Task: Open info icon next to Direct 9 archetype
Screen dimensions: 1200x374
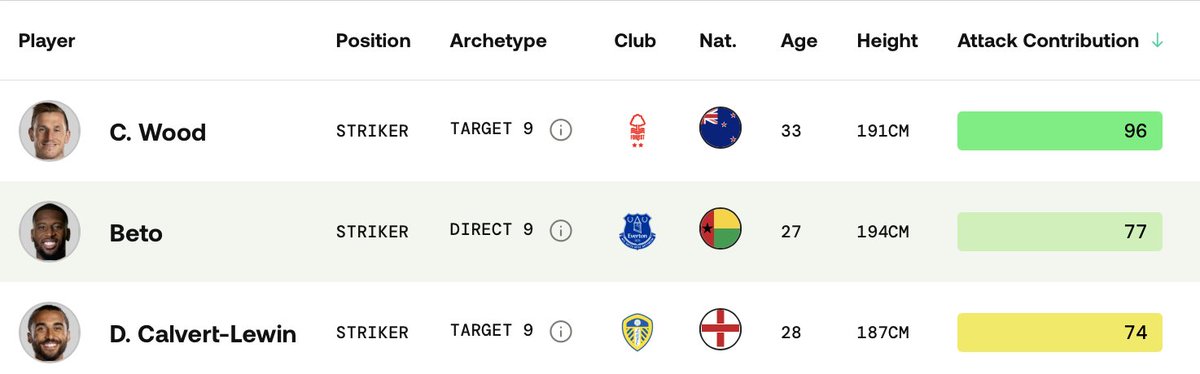Action: click(x=561, y=231)
